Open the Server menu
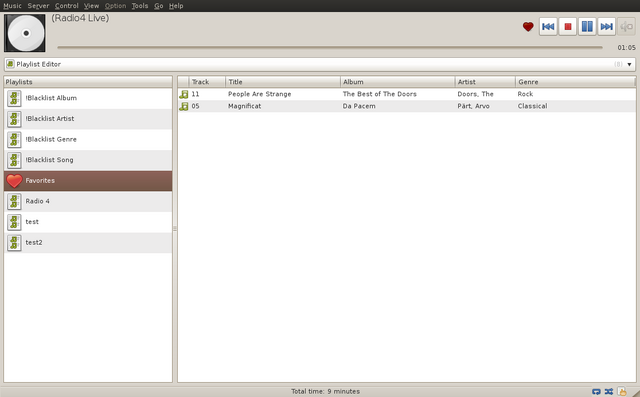The height and width of the screenshot is (397, 640). [38, 6]
